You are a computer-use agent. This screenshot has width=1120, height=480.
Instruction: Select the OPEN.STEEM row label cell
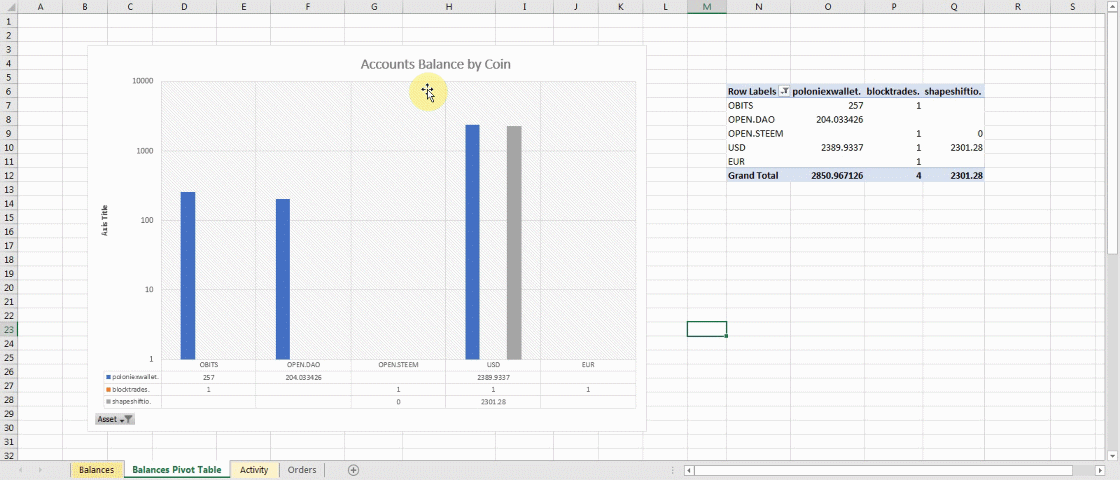click(759, 134)
